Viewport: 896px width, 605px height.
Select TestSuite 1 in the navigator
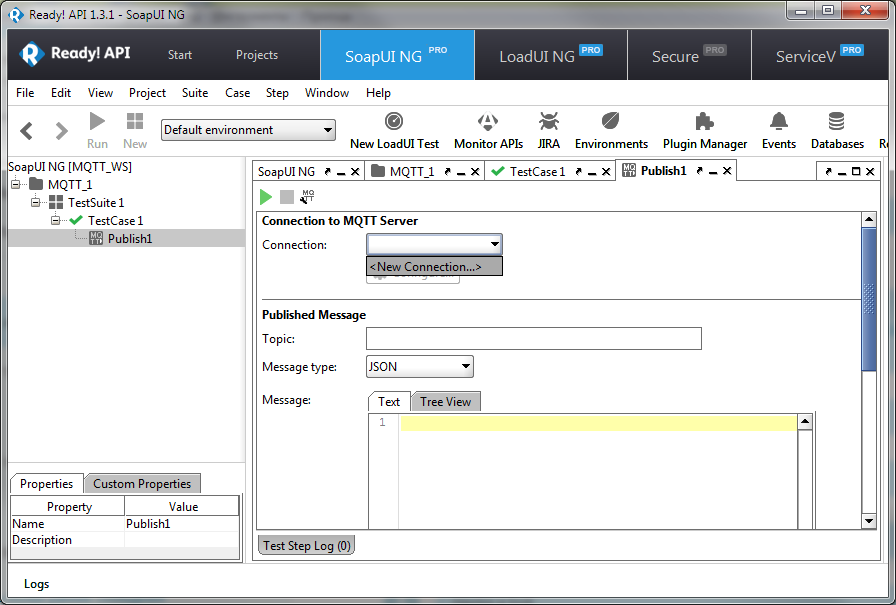coord(96,202)
